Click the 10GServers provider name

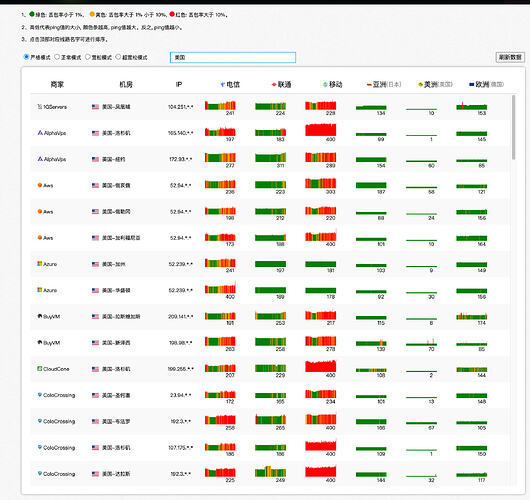(55, 107)
